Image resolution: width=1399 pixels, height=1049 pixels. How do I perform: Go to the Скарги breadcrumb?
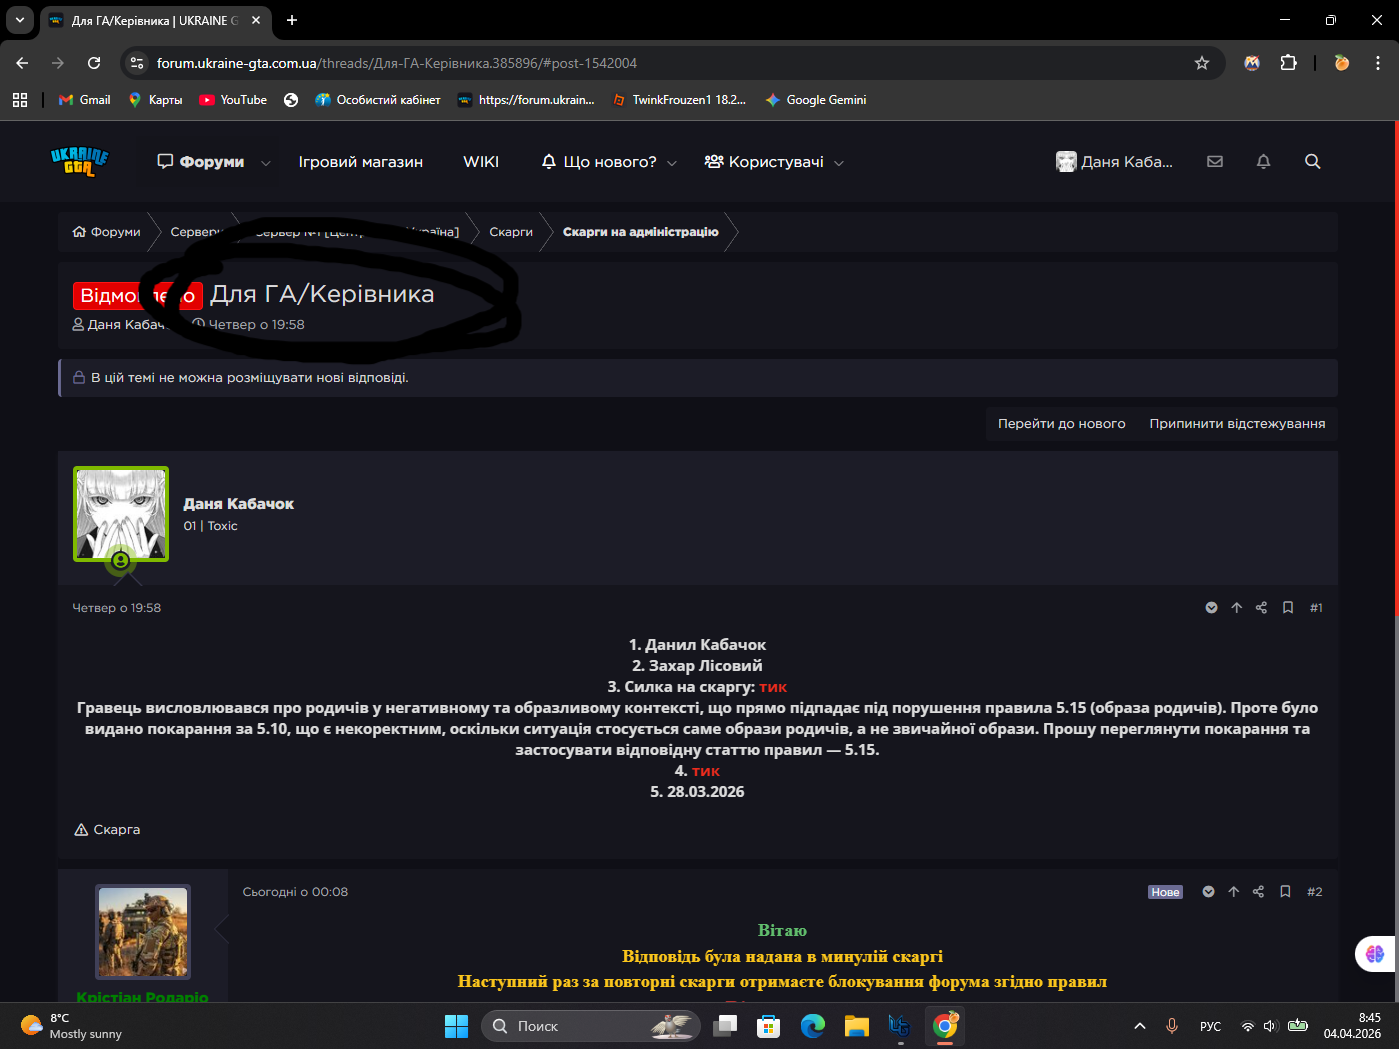point(511,232)
